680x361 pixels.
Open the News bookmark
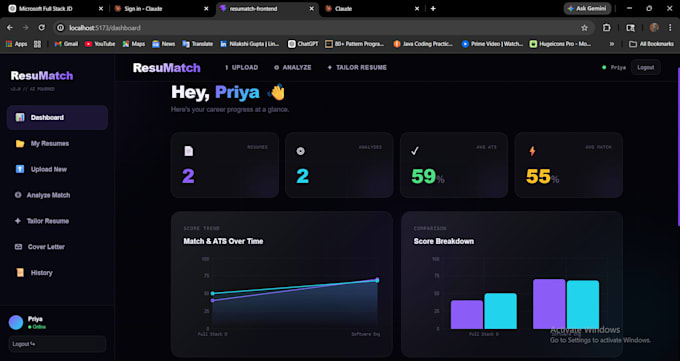[x=163, y=44]
